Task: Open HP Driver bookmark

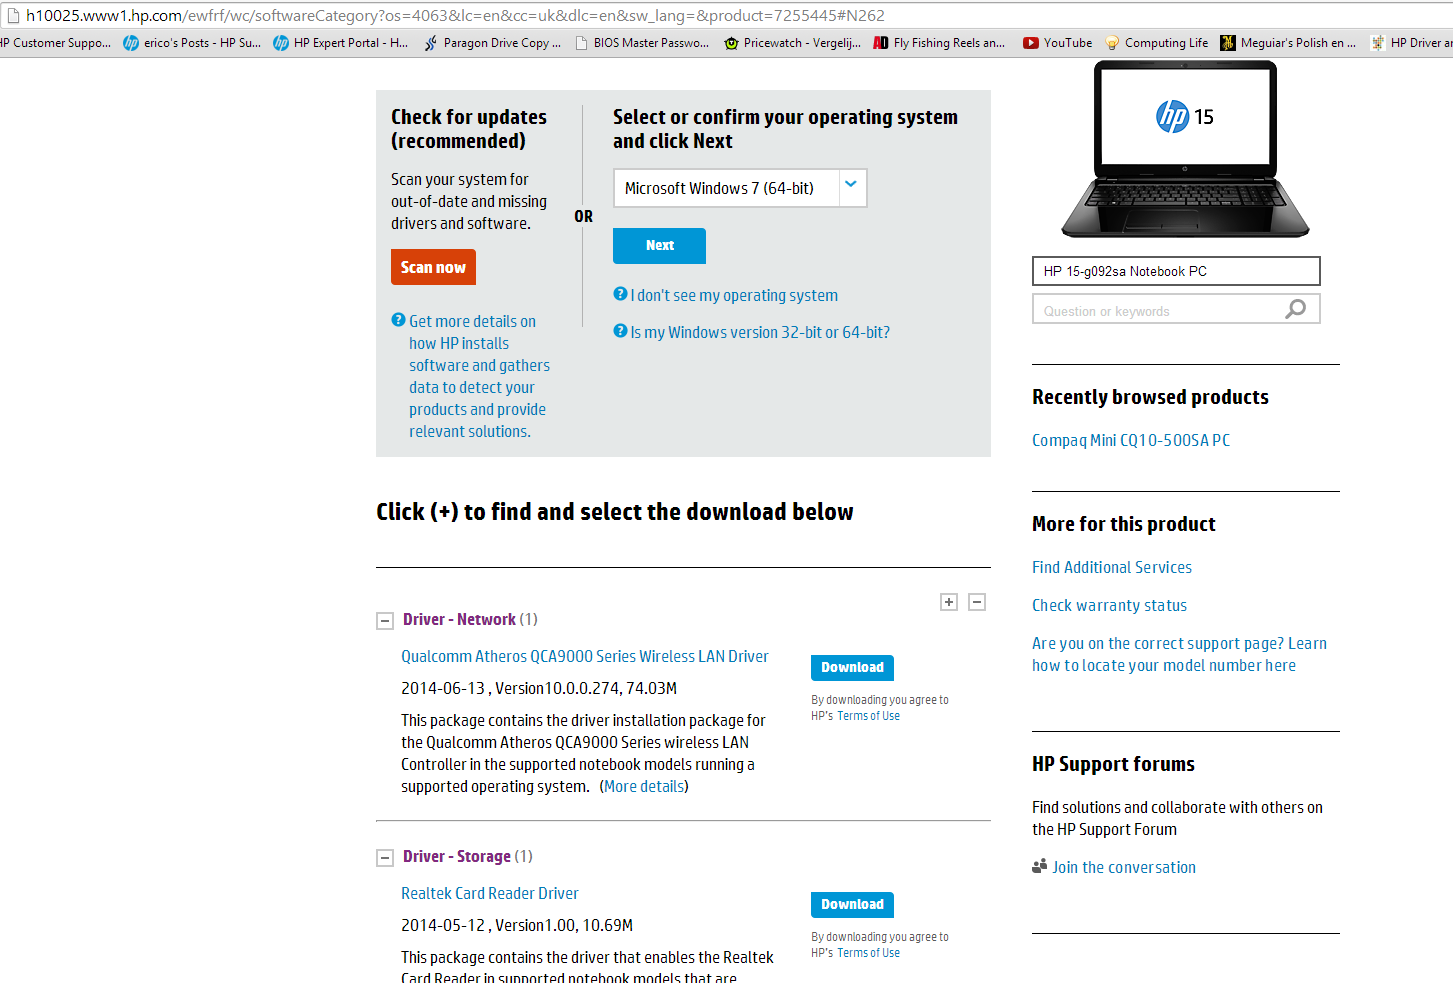Action: pos(1412,43)
